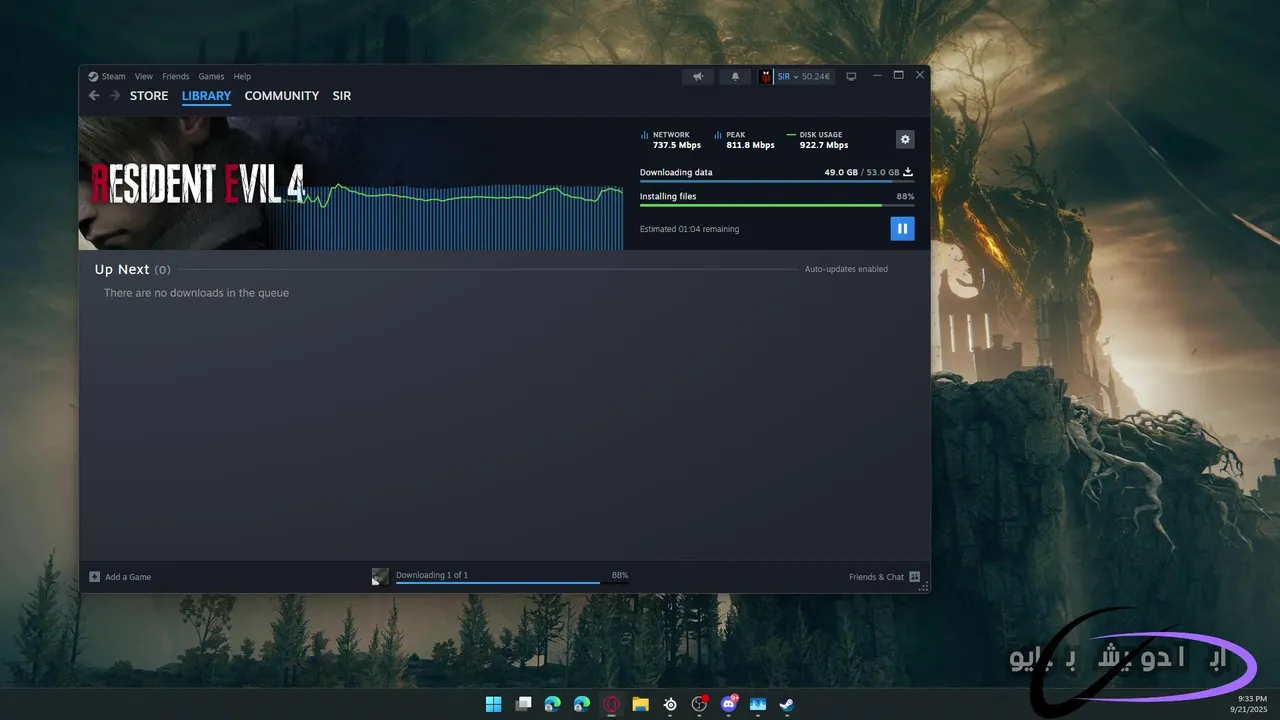
Task: Click the 50,24€ wallet balance
Action: [x=816, y=76]
